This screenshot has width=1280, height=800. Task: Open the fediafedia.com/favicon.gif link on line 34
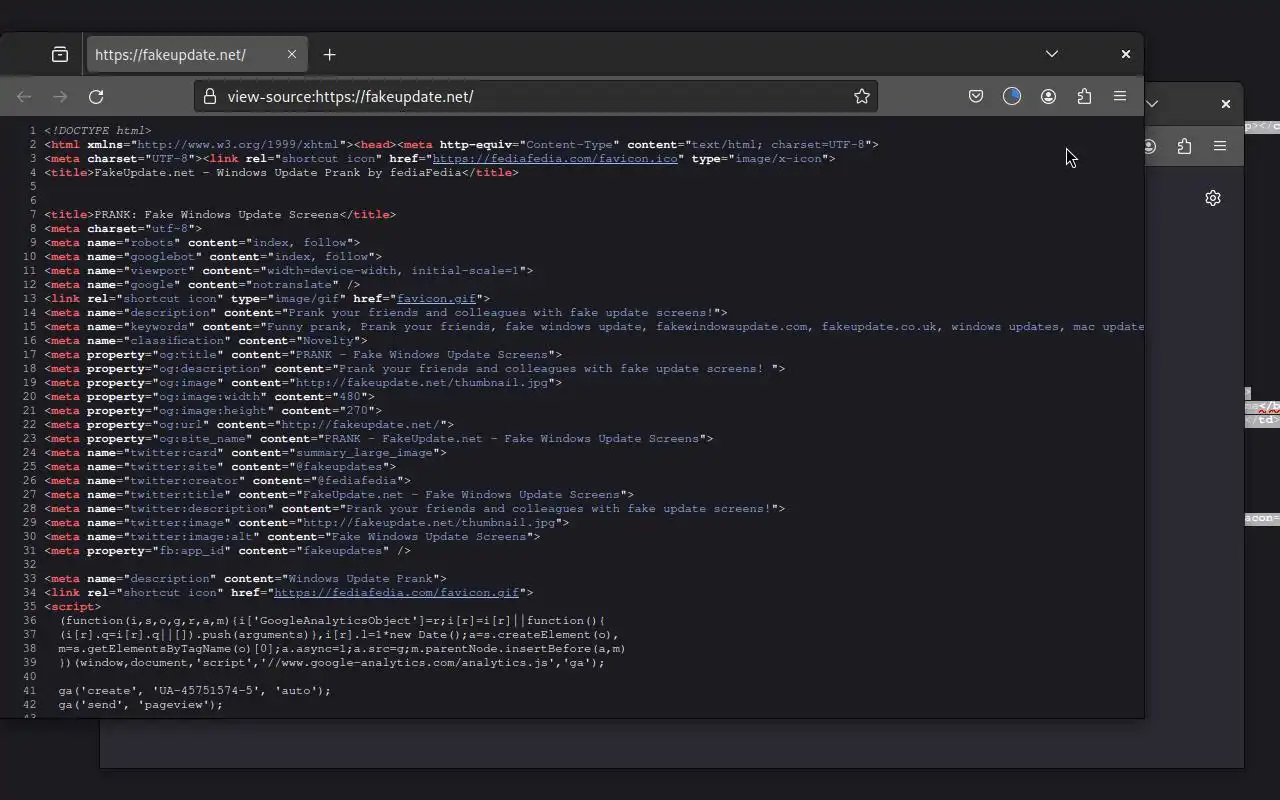pyautogui.click(x=397, y=592)
